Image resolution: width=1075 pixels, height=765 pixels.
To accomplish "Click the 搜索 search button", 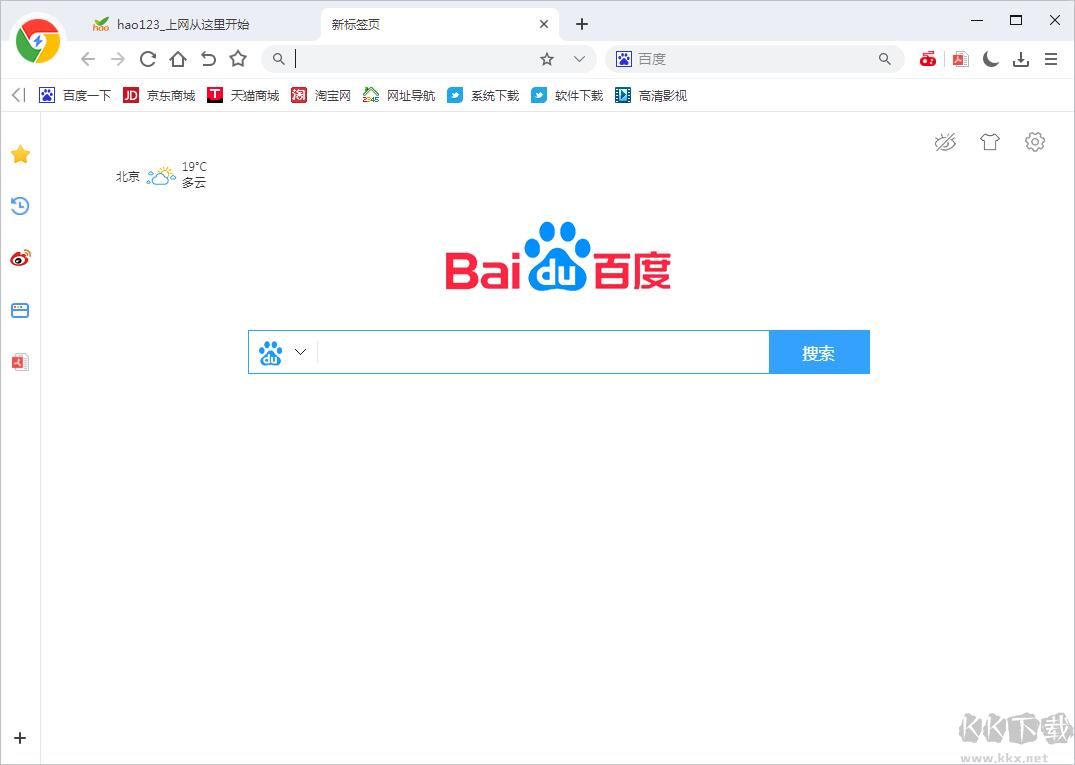I will click(819, 352).
